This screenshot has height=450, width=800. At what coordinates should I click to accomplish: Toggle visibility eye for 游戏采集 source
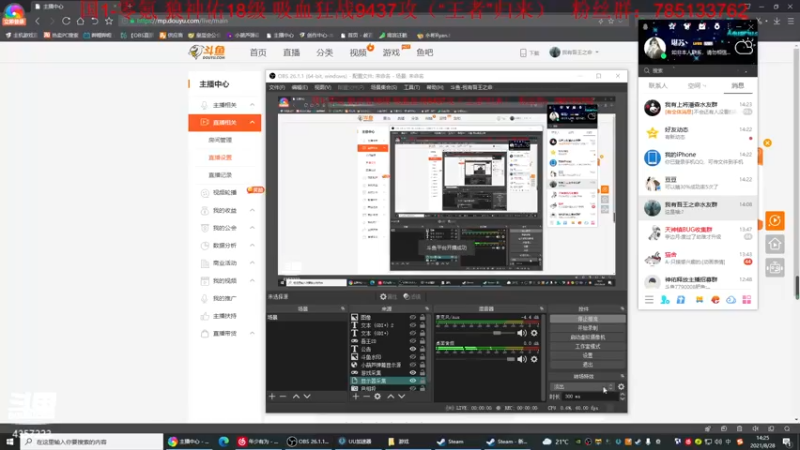click(x=413, y=373)
